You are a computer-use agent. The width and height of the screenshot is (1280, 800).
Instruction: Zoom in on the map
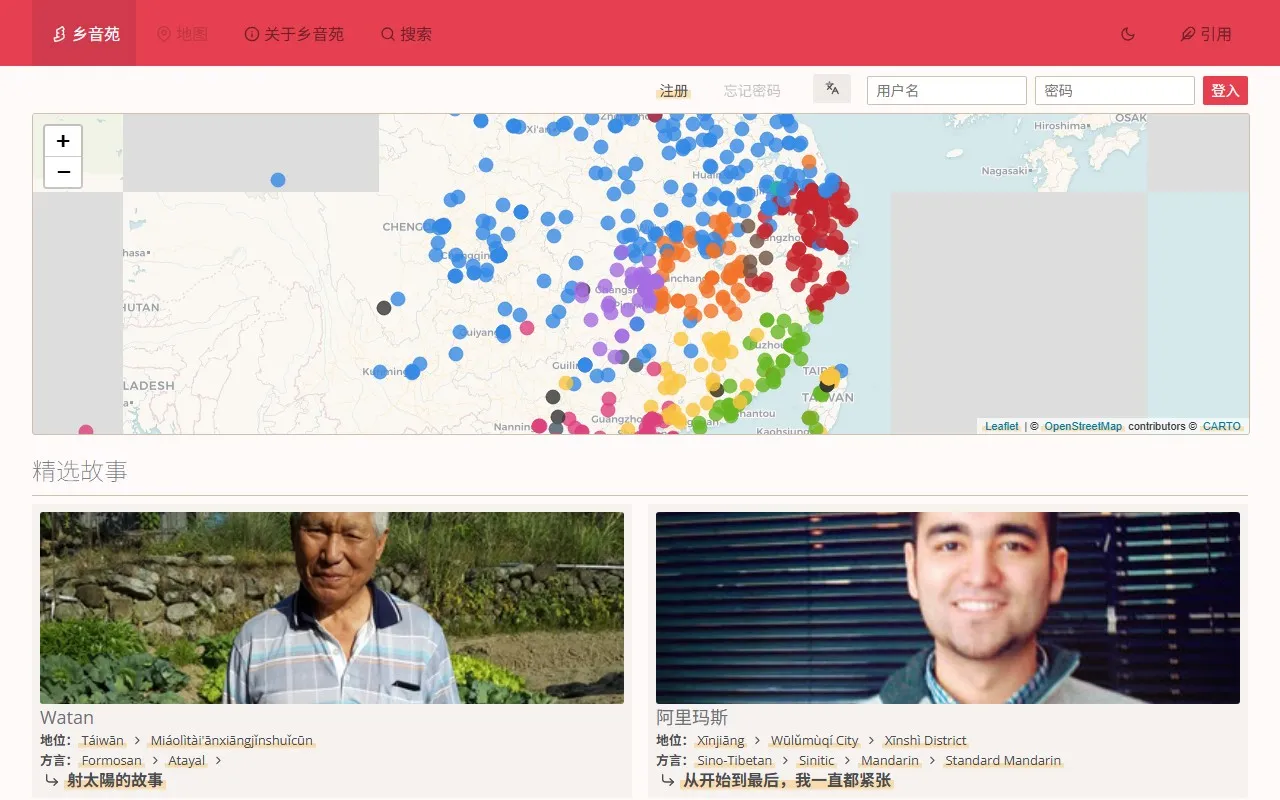63,141
